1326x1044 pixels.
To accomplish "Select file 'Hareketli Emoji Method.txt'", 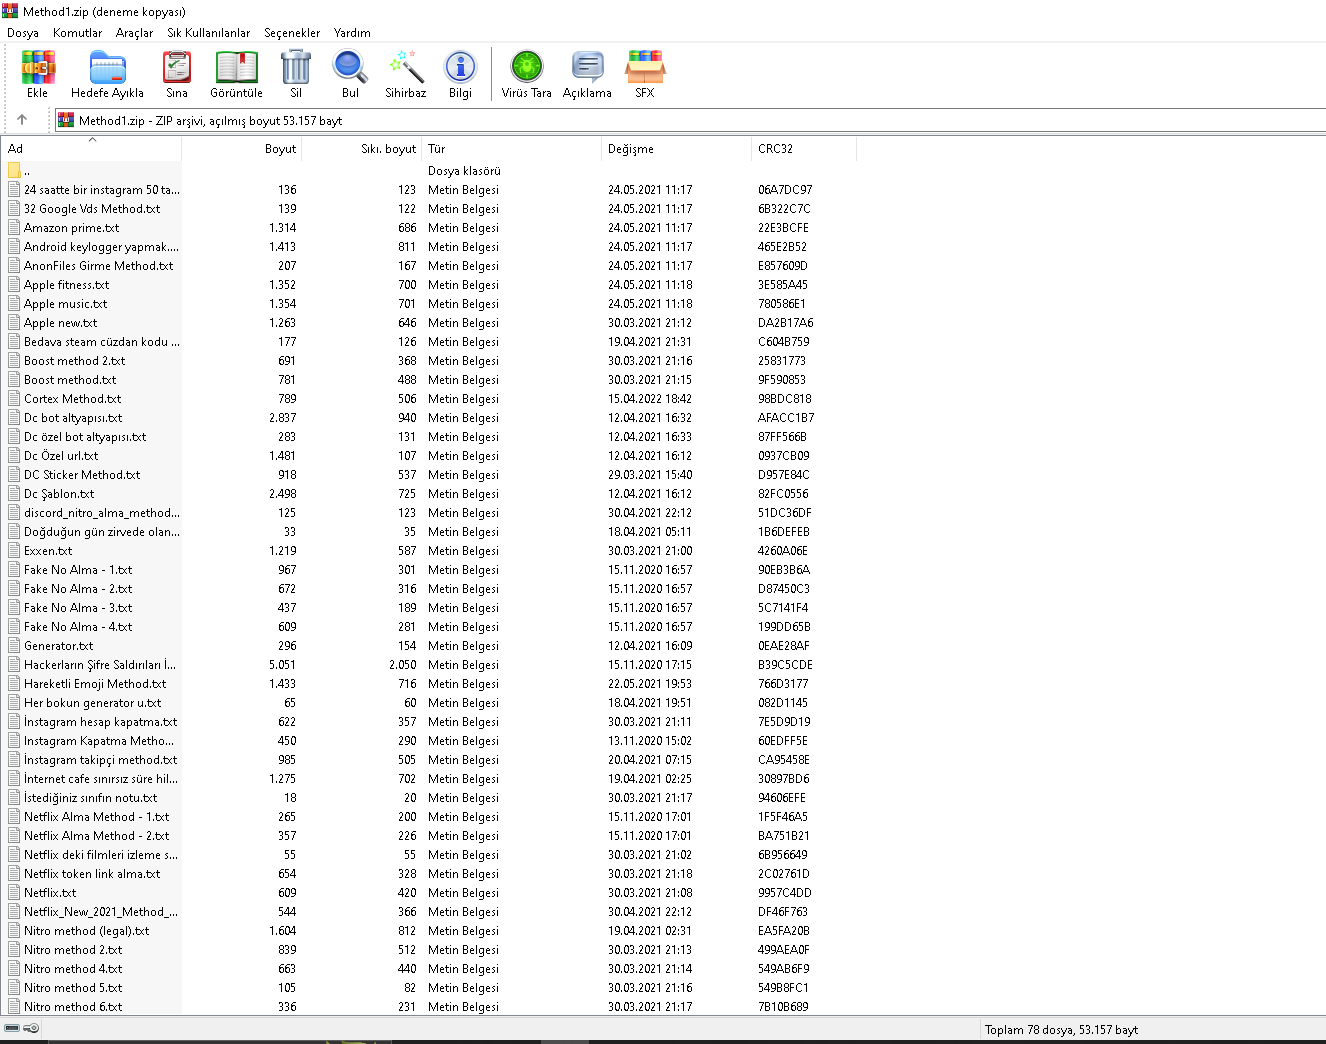I will point(95,684).
